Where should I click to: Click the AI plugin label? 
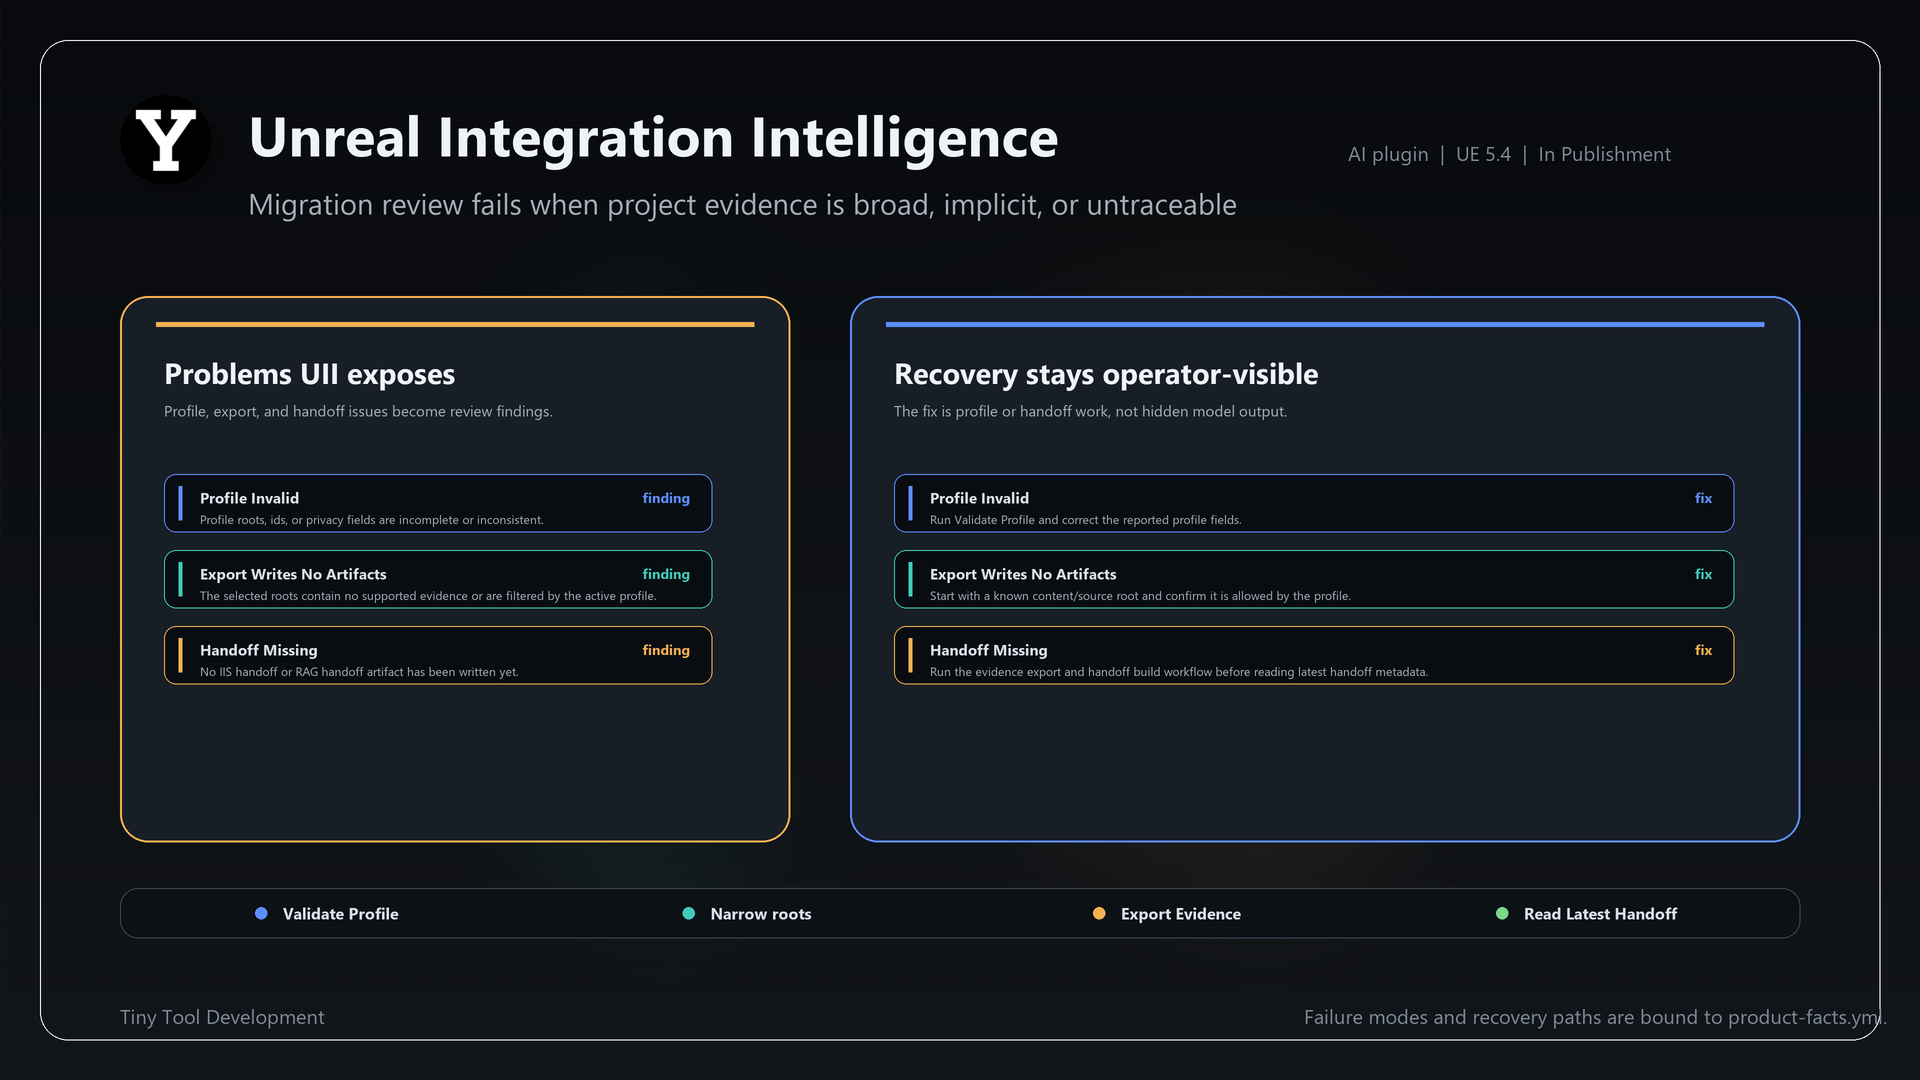[1388, 154]
